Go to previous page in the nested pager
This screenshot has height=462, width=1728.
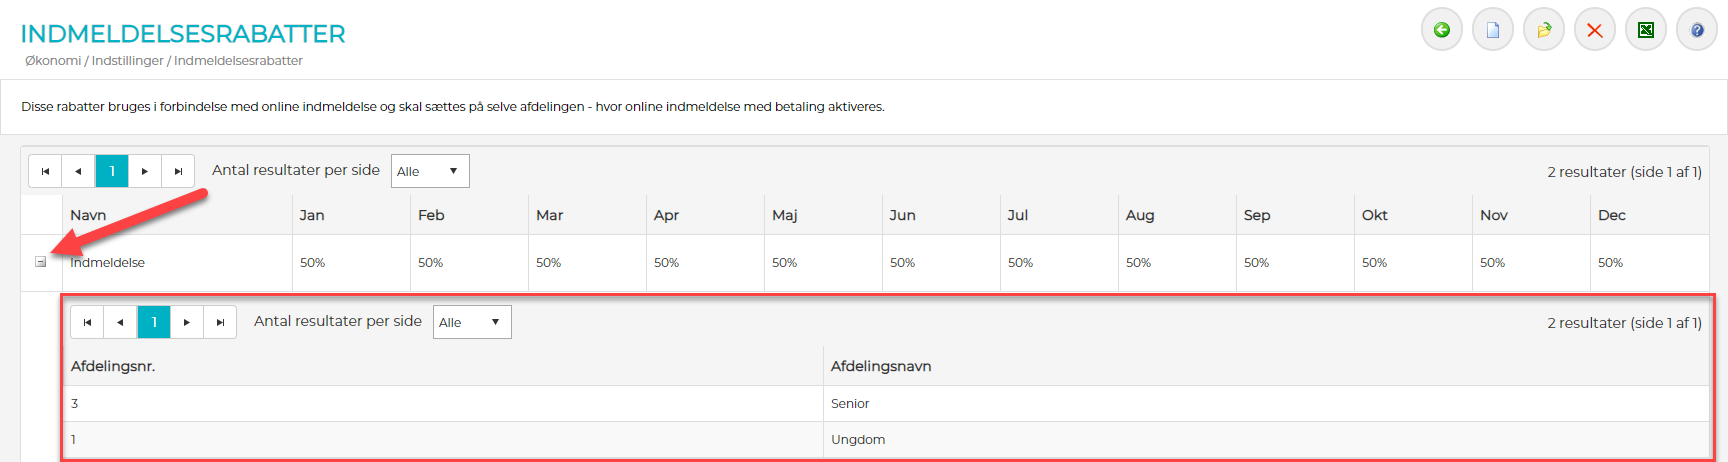point(120,322)
